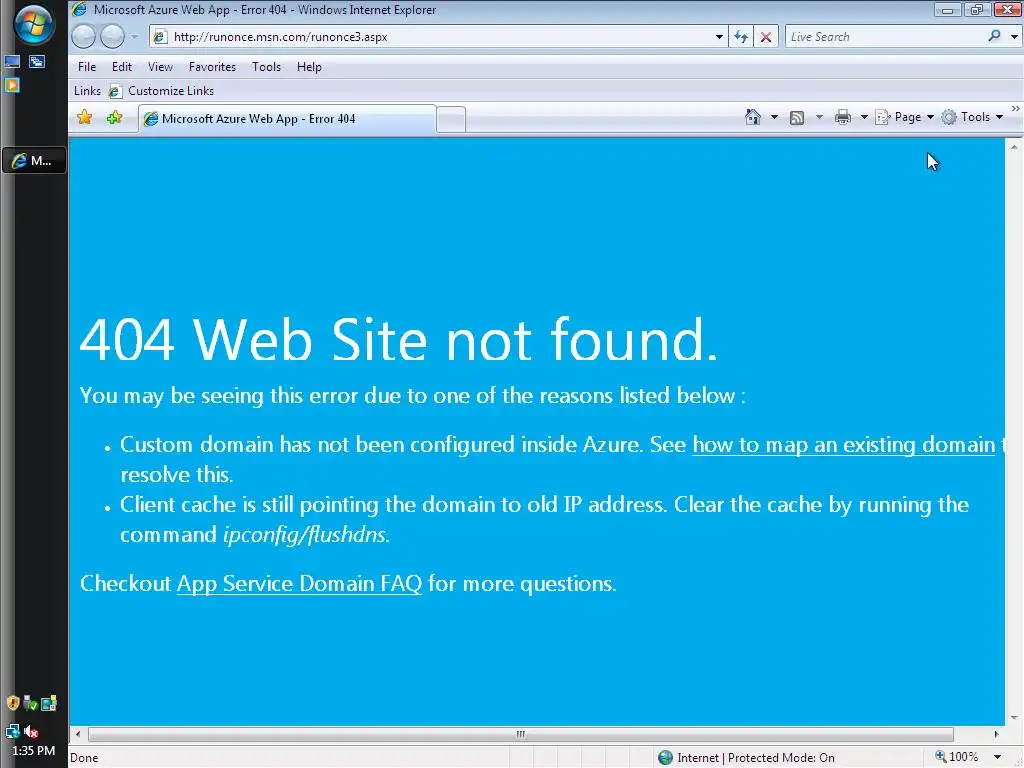Screen dimensions: 1024x768
Task: Open the File menu
Action: (x=87, y=67)
